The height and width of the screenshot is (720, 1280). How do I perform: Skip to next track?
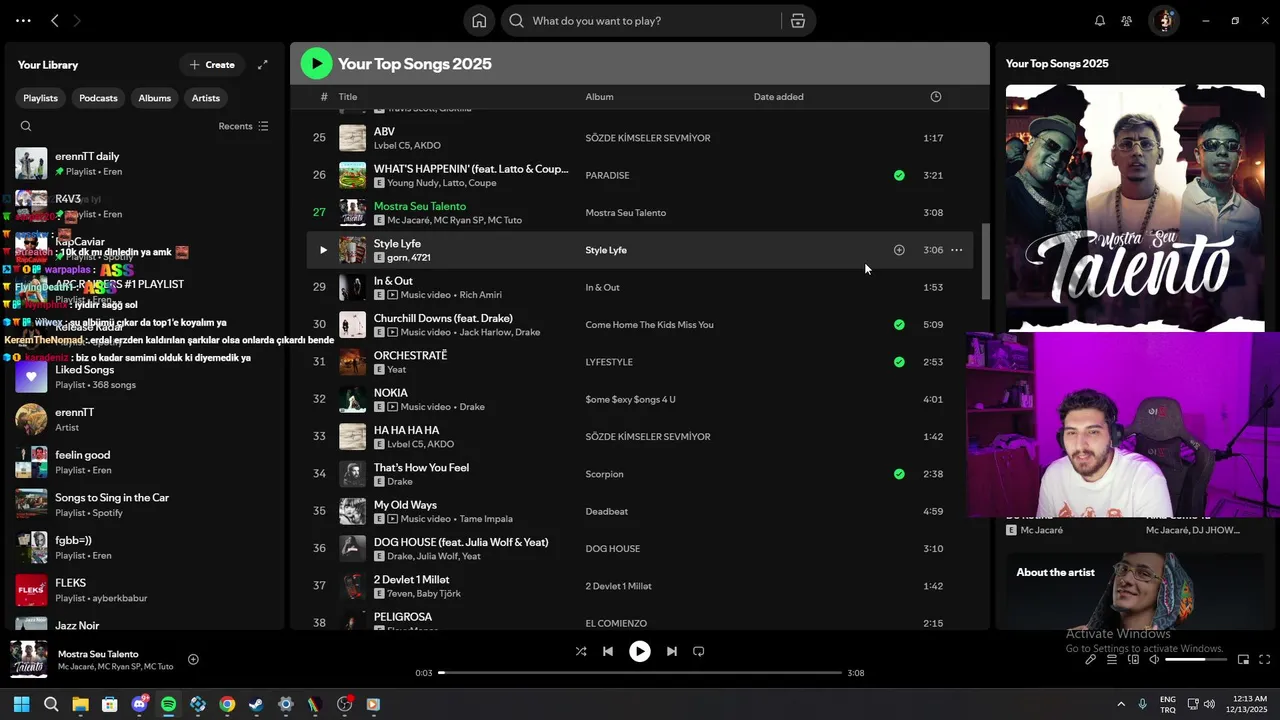tap(672, 651)
